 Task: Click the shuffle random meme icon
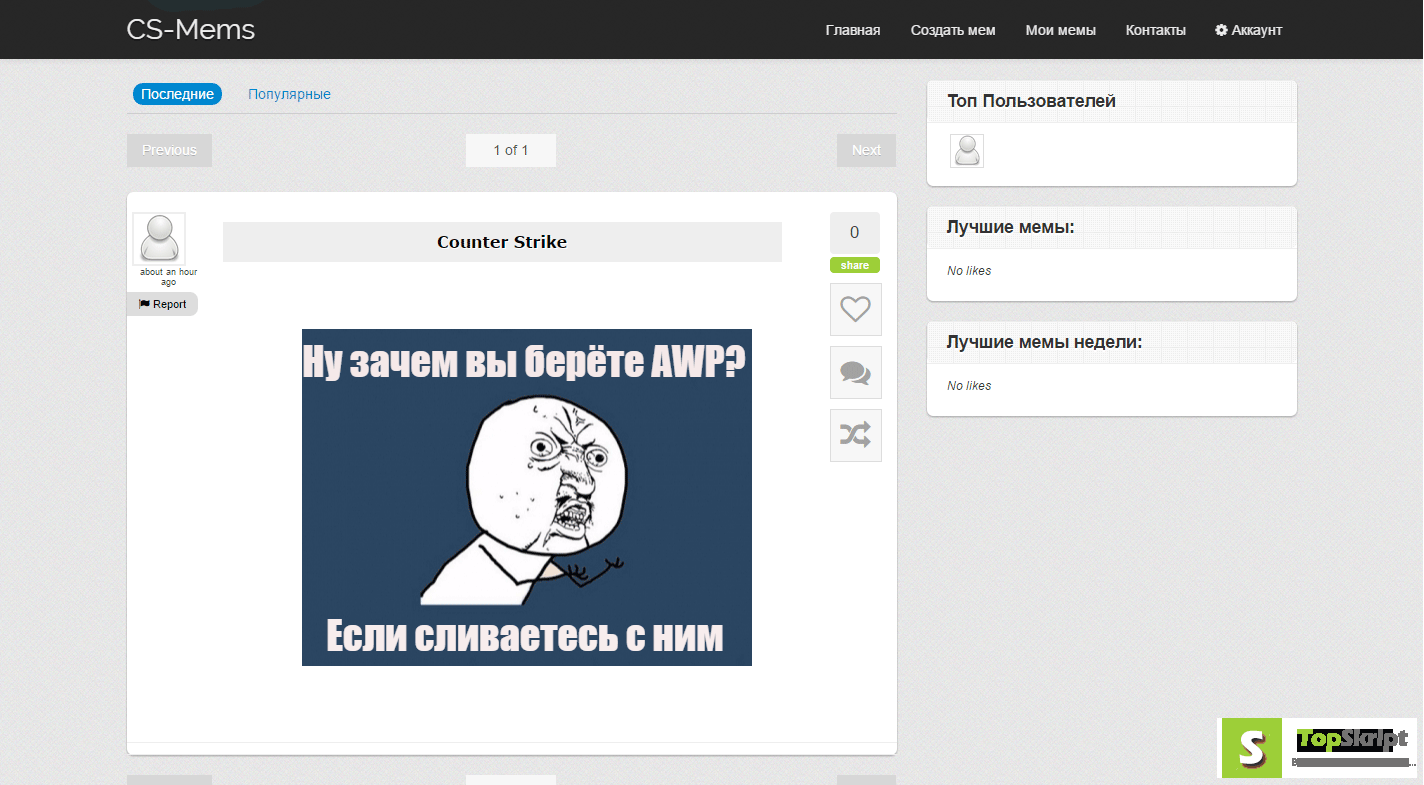click(856, 435)
